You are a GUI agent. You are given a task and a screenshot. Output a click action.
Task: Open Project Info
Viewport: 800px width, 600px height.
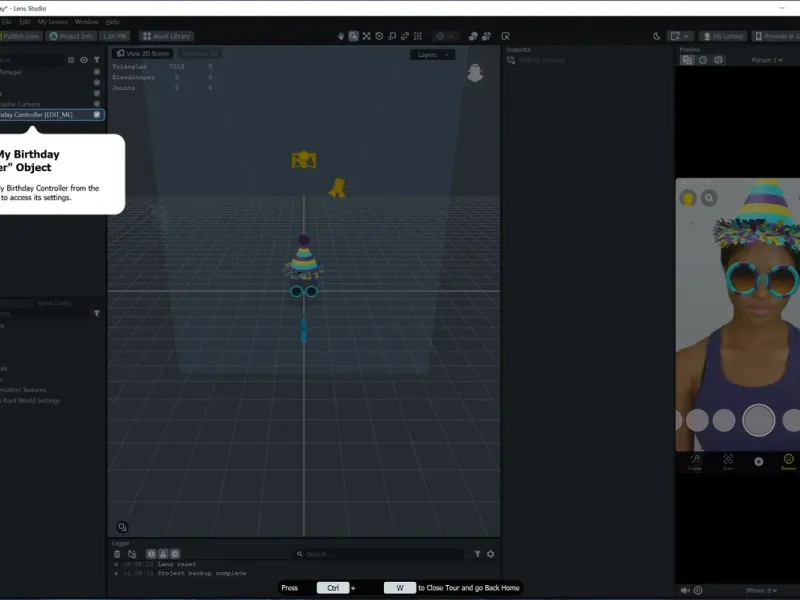tap(71, 36)
